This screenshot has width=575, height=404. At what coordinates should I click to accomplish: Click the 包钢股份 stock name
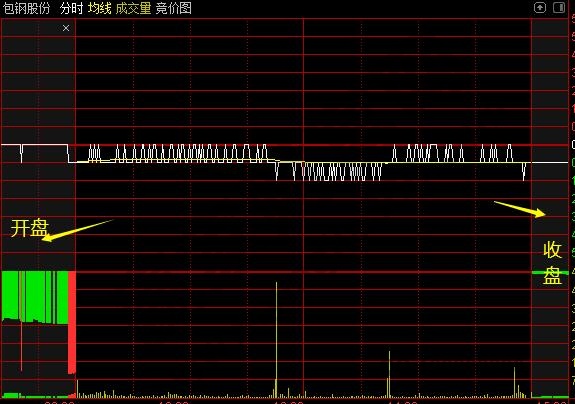click(26, 8)
